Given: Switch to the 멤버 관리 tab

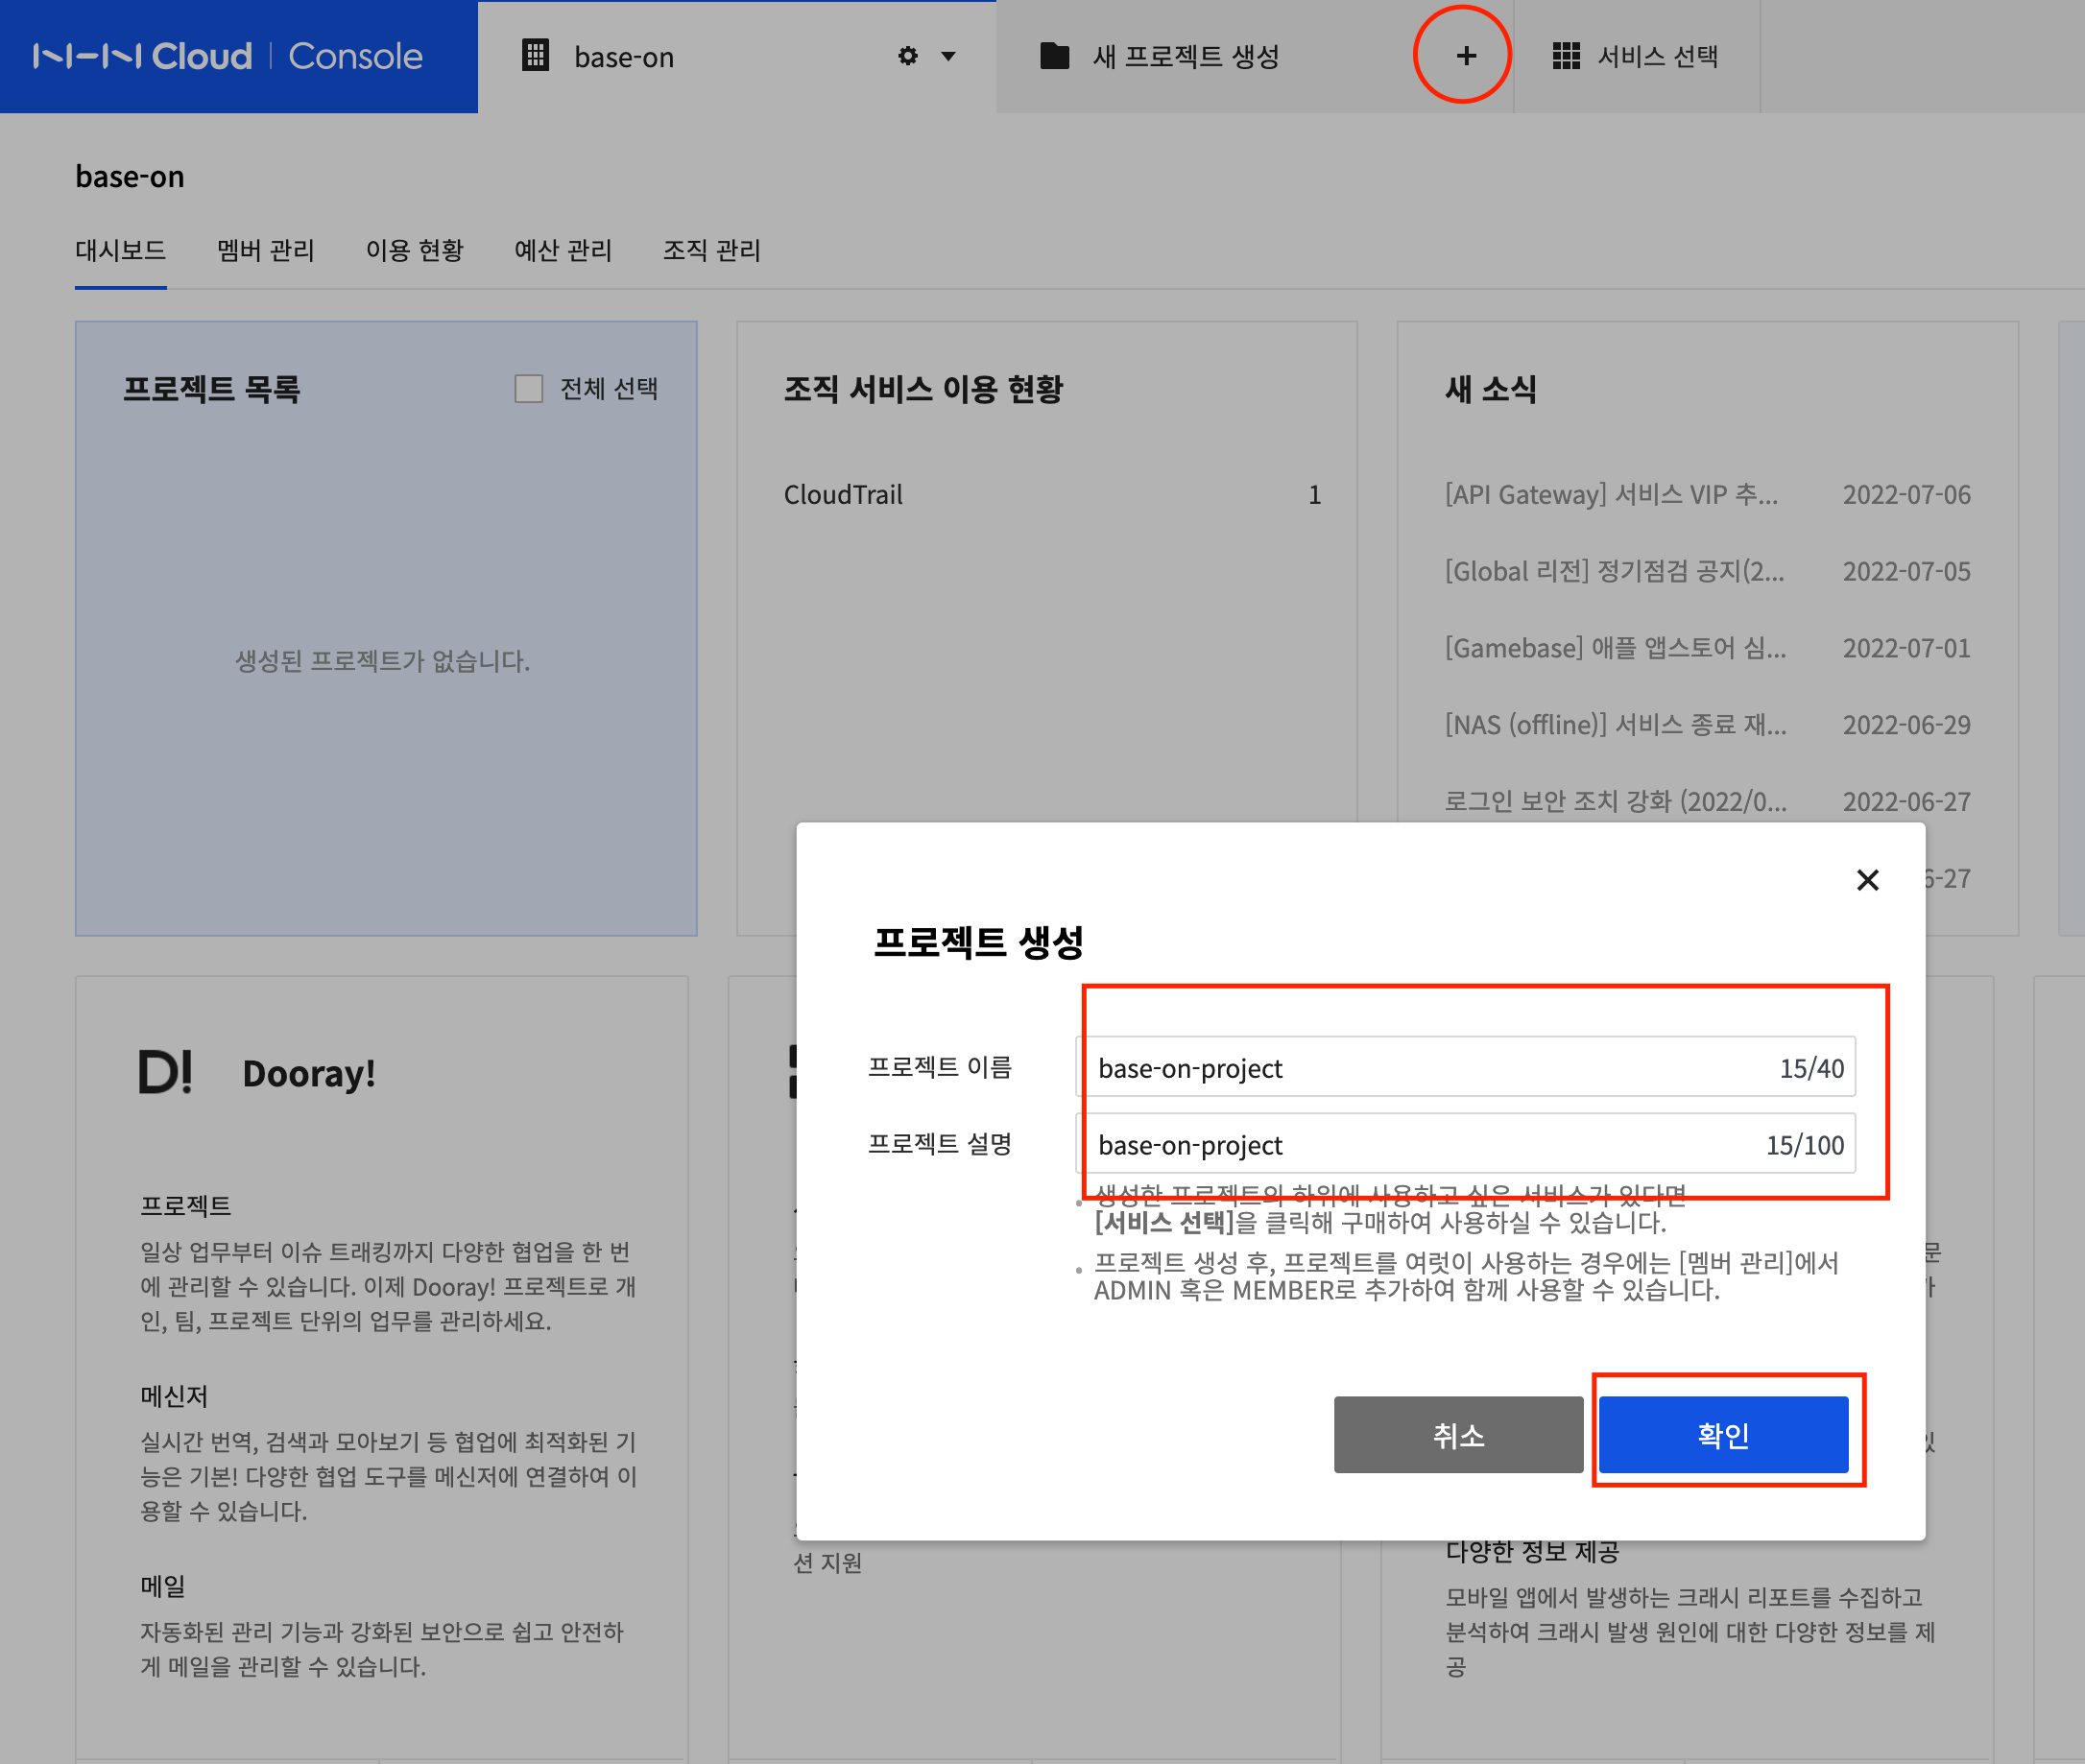Looking at the screenshot, I should pyautogui.click(x=265, y=250).
